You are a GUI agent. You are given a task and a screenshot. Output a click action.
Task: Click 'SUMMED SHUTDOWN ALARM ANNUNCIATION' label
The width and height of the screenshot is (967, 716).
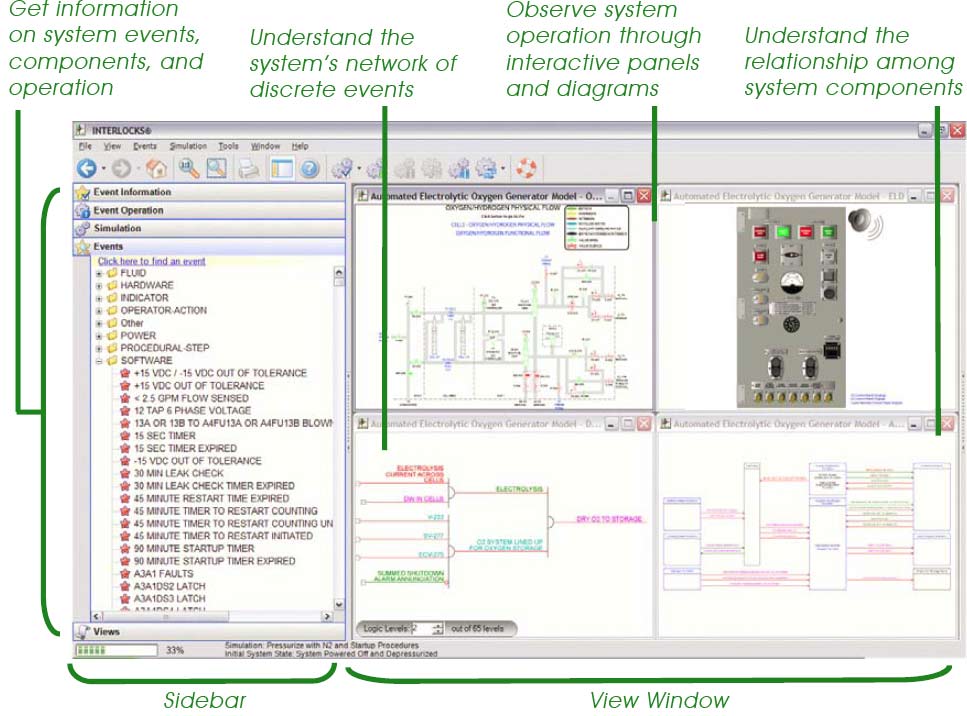(409, 576)
